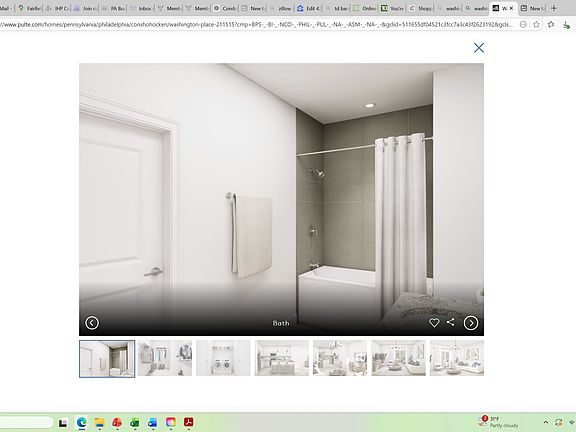Switch to the Fairfield tab

click(29, 8)
